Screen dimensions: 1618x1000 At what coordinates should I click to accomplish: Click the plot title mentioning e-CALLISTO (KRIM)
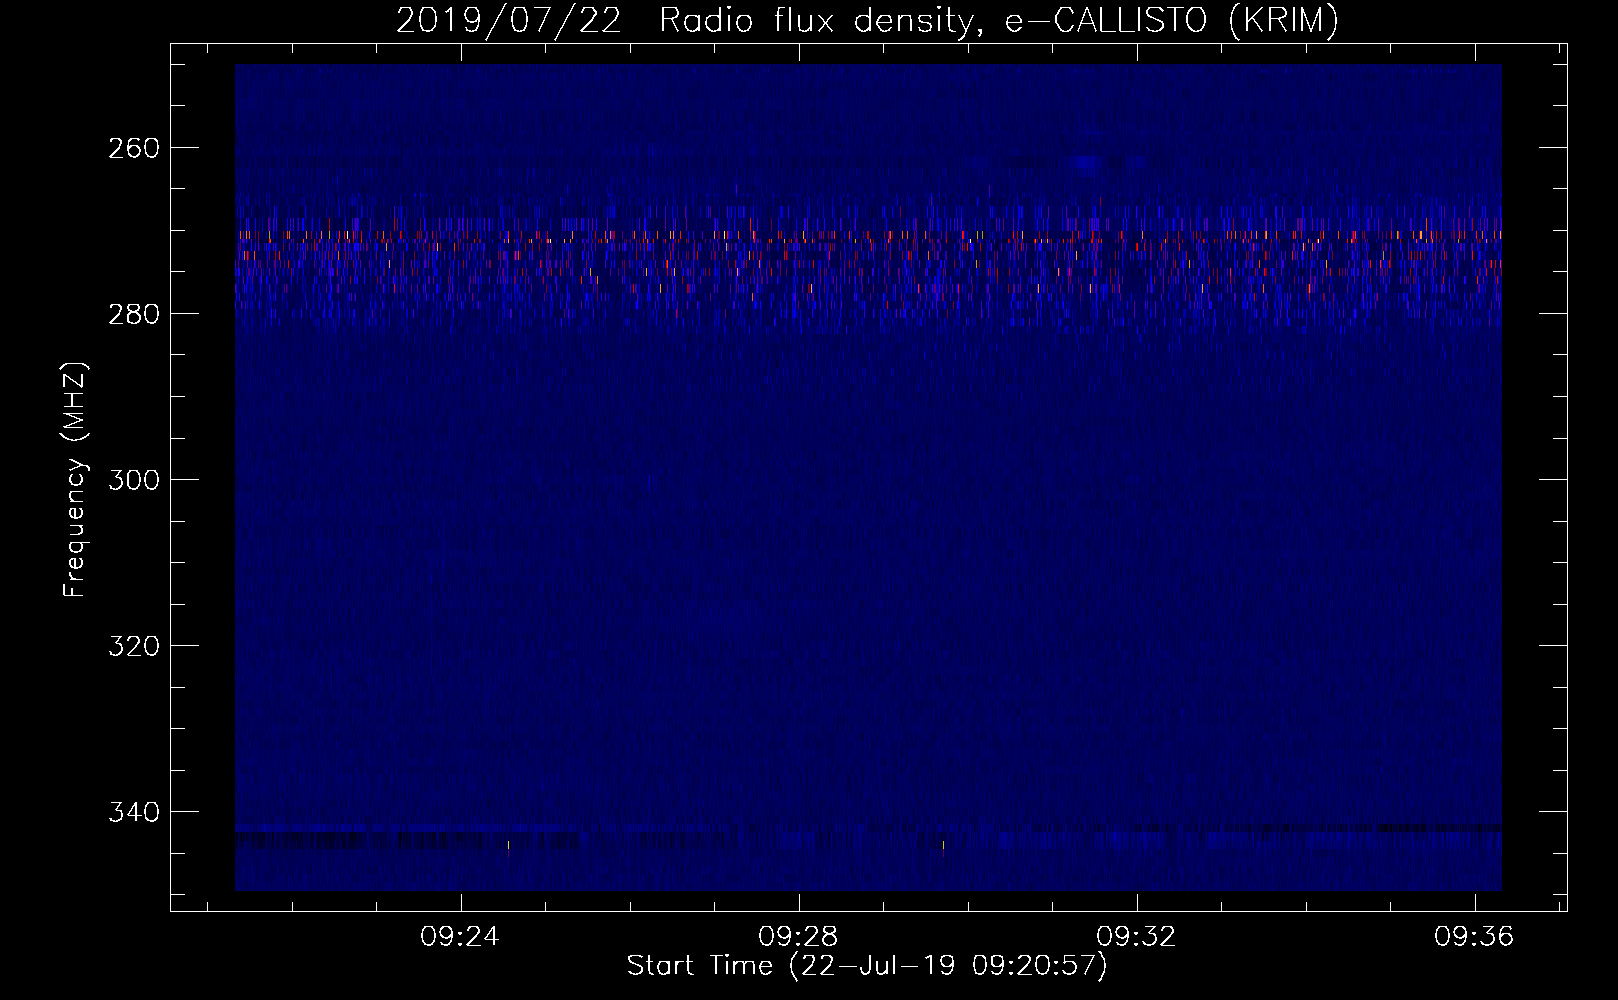(x=867, y=21)
